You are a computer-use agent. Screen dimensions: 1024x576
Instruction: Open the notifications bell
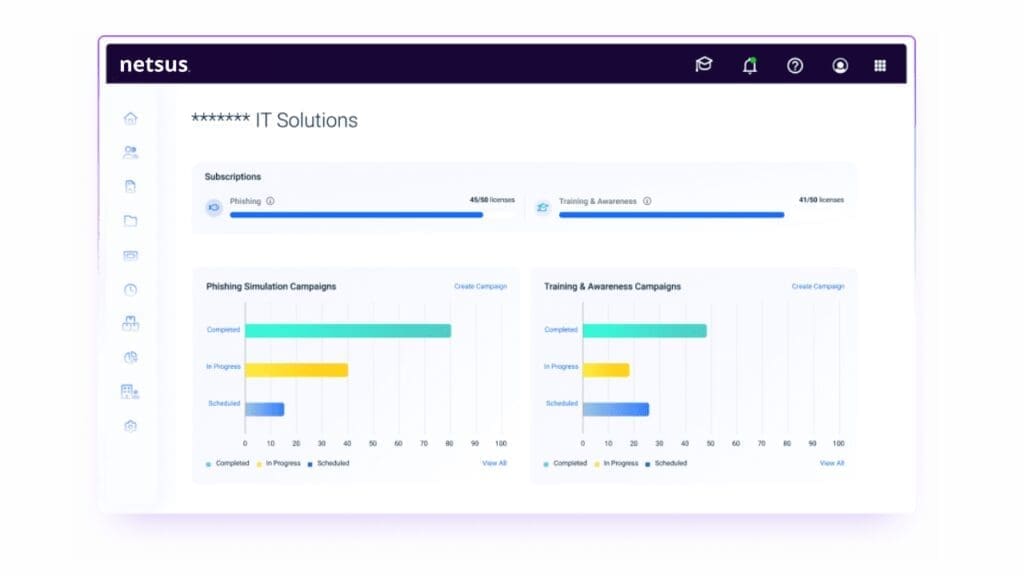(750, 65)
